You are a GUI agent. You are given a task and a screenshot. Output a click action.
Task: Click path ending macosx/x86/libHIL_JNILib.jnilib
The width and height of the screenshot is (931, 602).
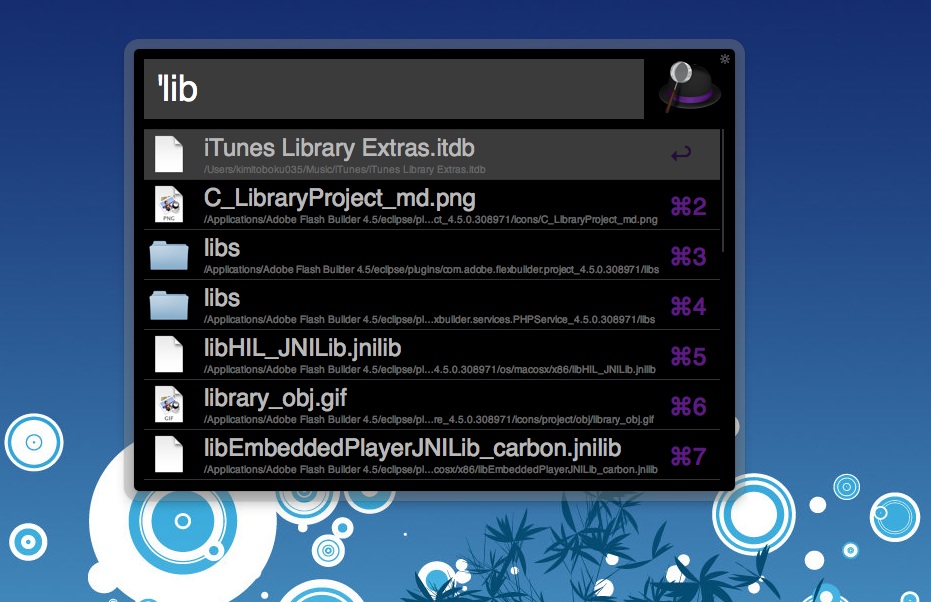429,369
